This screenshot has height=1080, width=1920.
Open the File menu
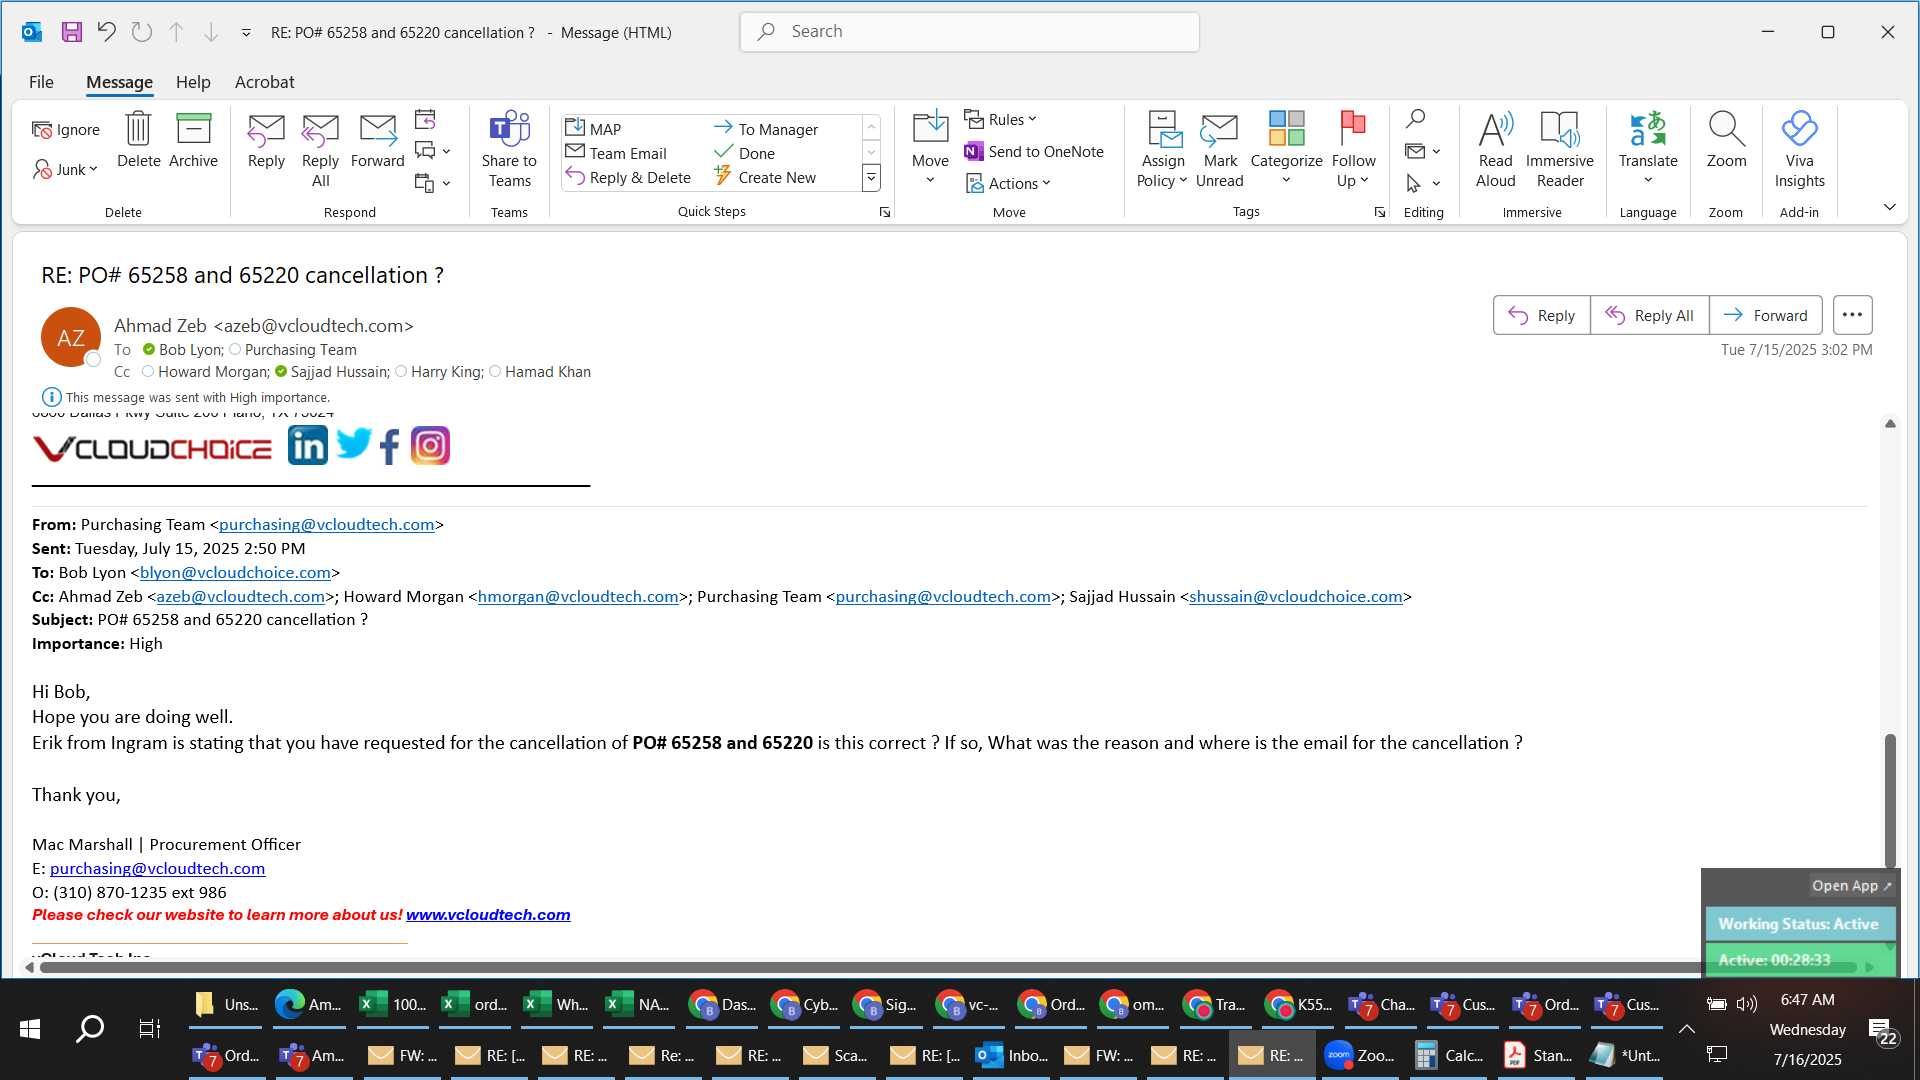coord(41,82)
